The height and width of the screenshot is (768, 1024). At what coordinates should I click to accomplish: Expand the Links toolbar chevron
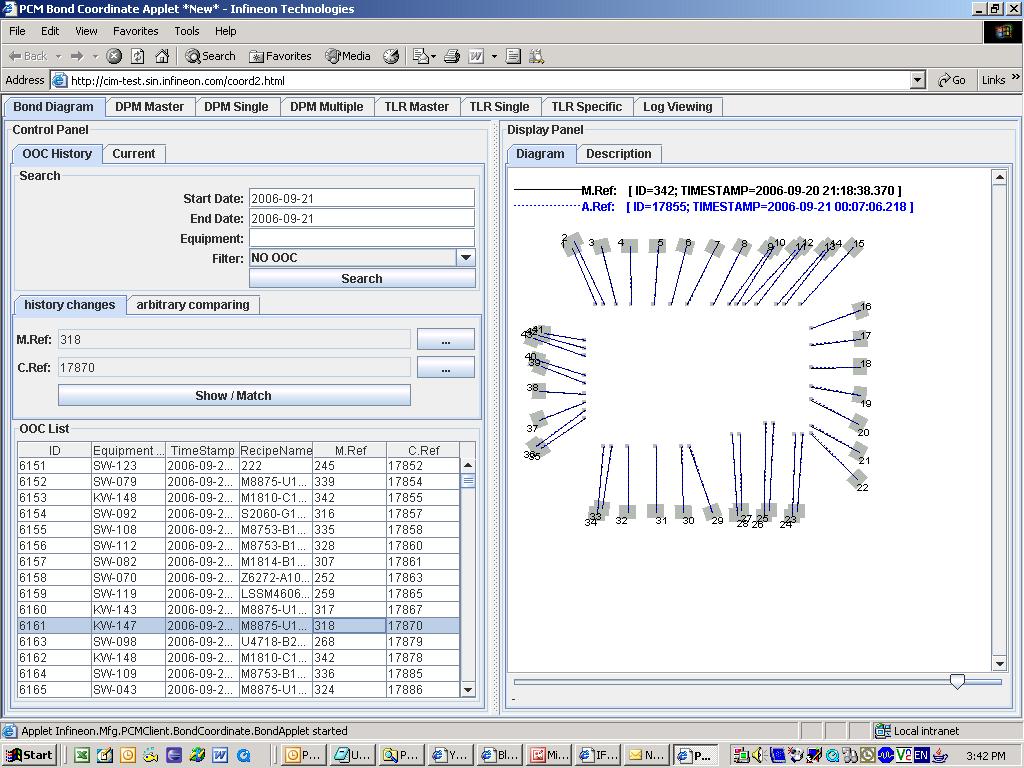1016,78
